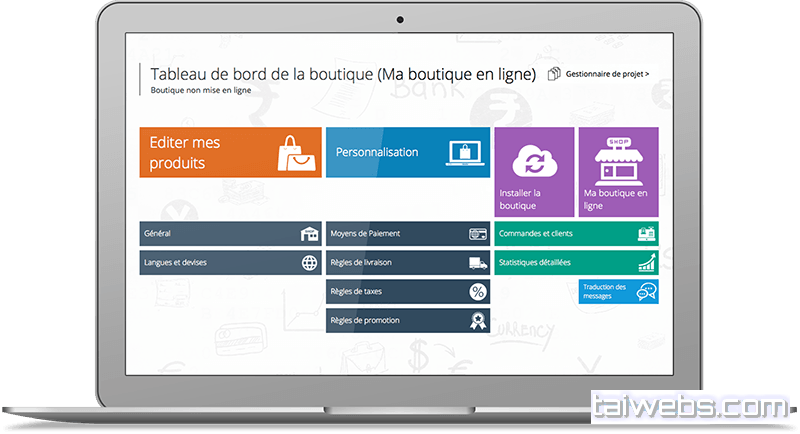Screen dimensions: 800x434
Task: Click the growth chart icon for Statistiques détaillées
Action: coord(647,263)
